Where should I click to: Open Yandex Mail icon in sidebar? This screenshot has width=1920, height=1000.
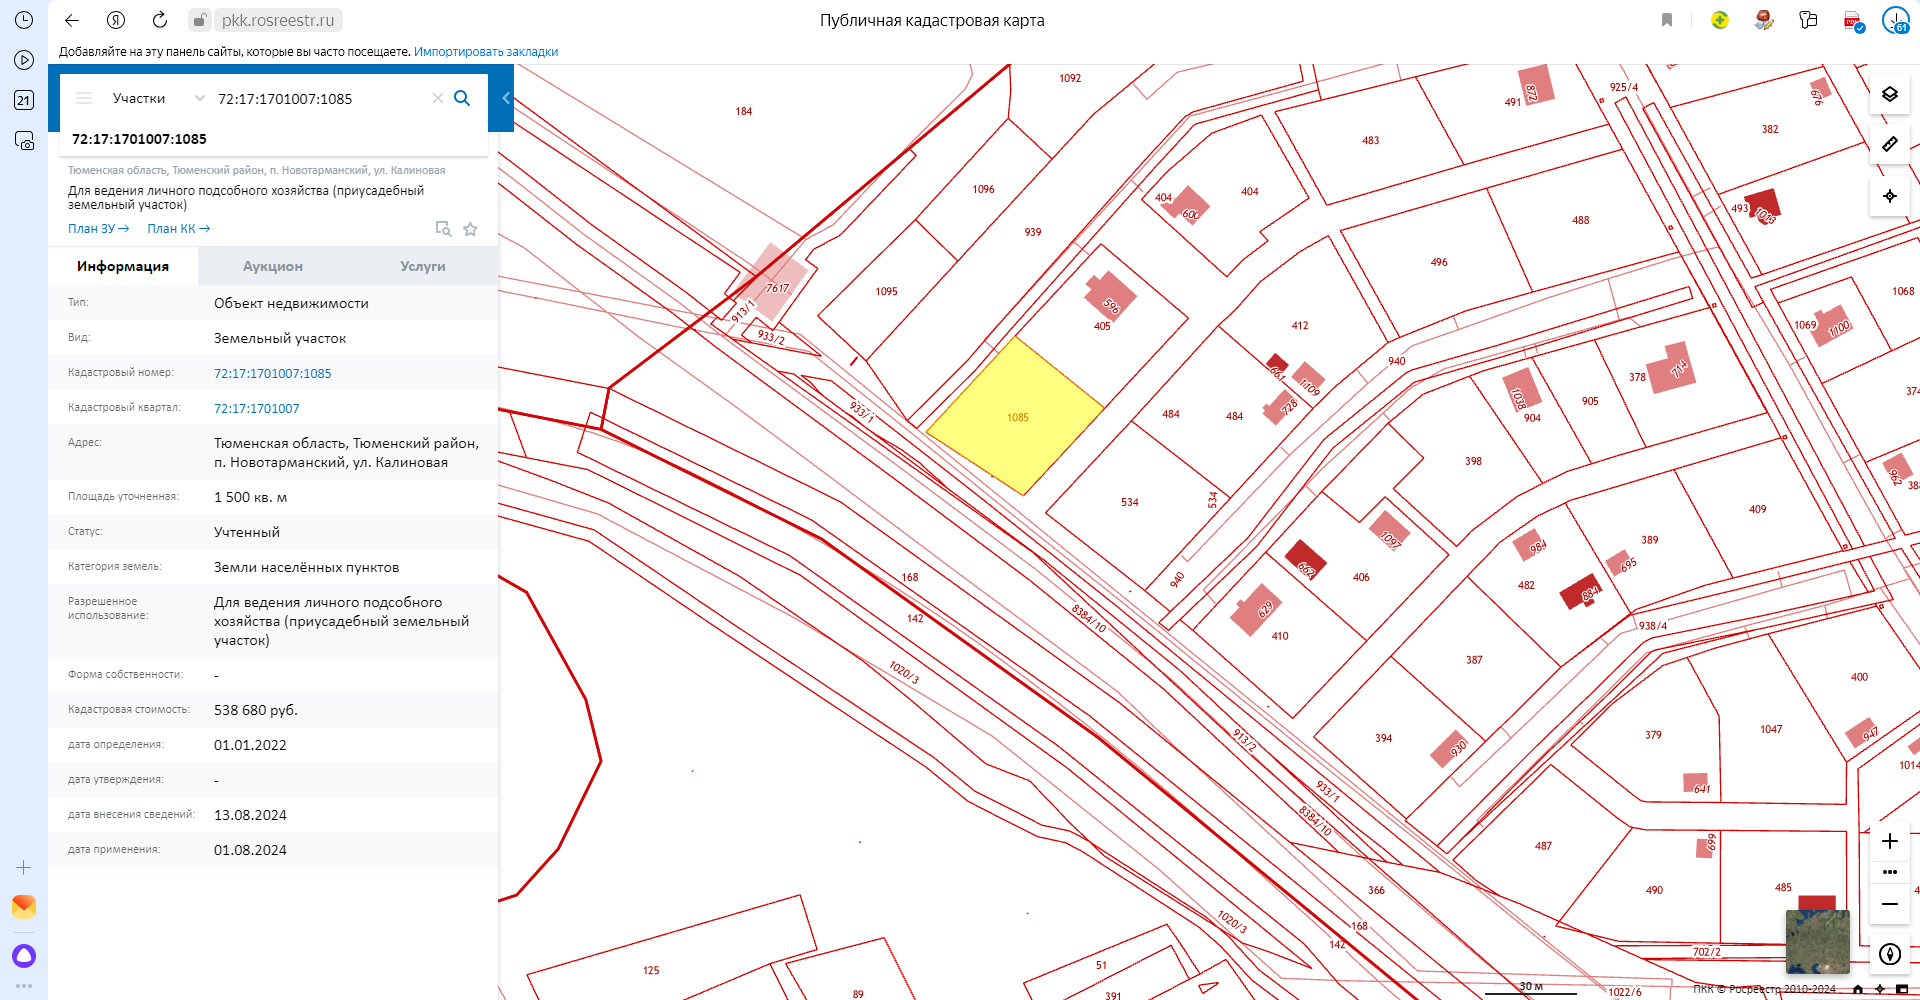pos(24,907)
